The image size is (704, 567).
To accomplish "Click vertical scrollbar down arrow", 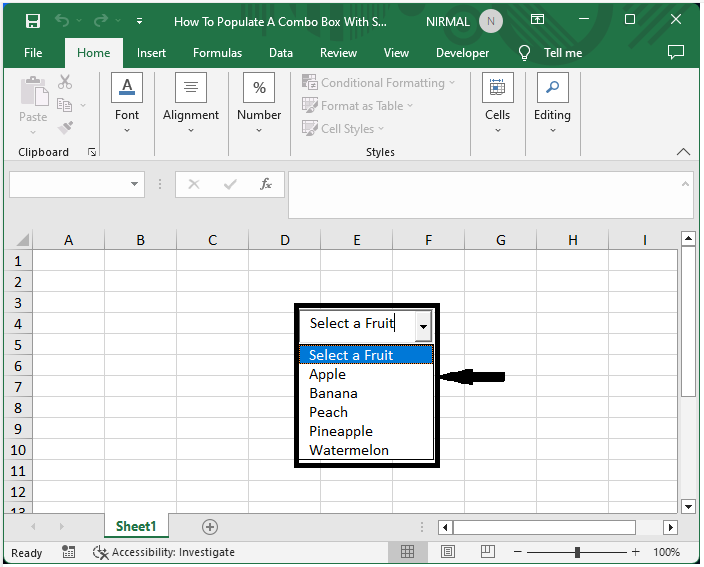I will point(688,507).
